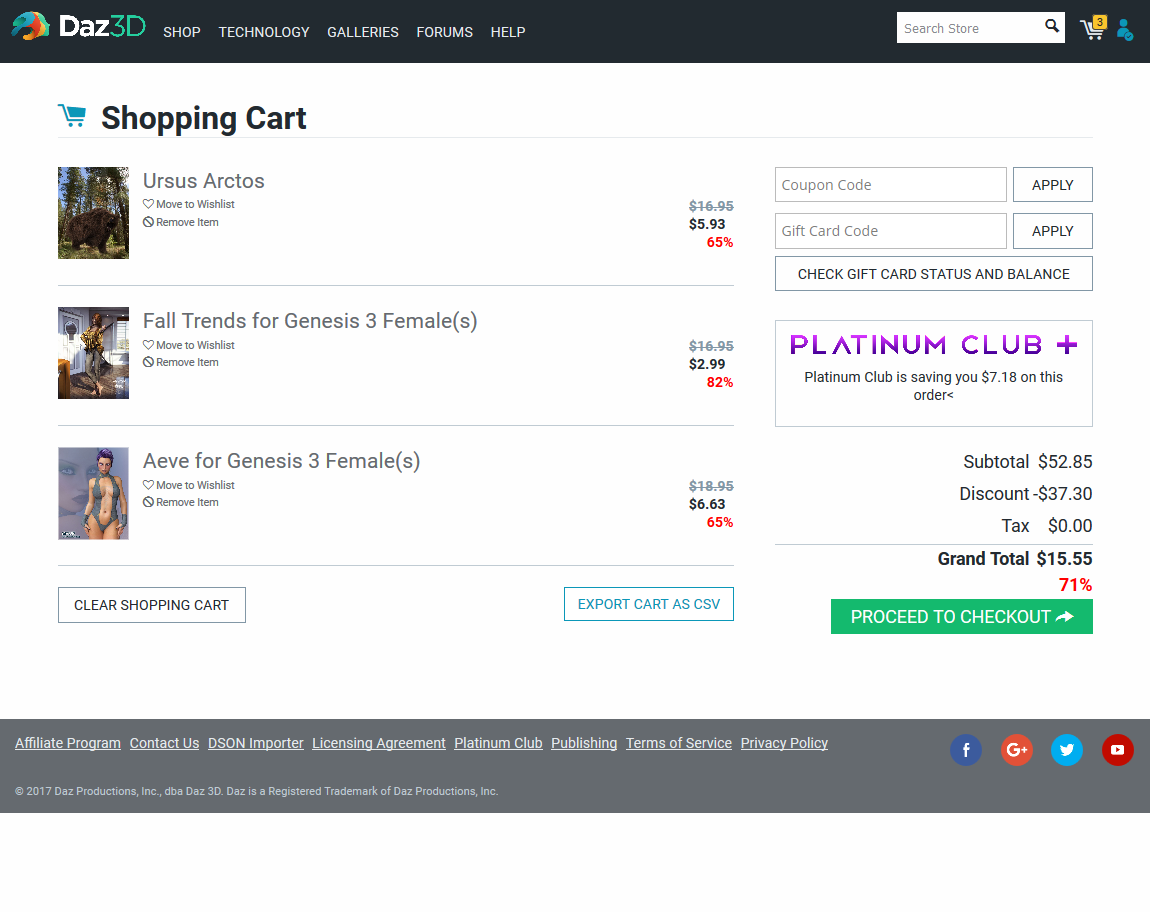This screenshot has width=1150, height=912.
Task: Click the Twitter social icon
Action: pos(1066,750)
